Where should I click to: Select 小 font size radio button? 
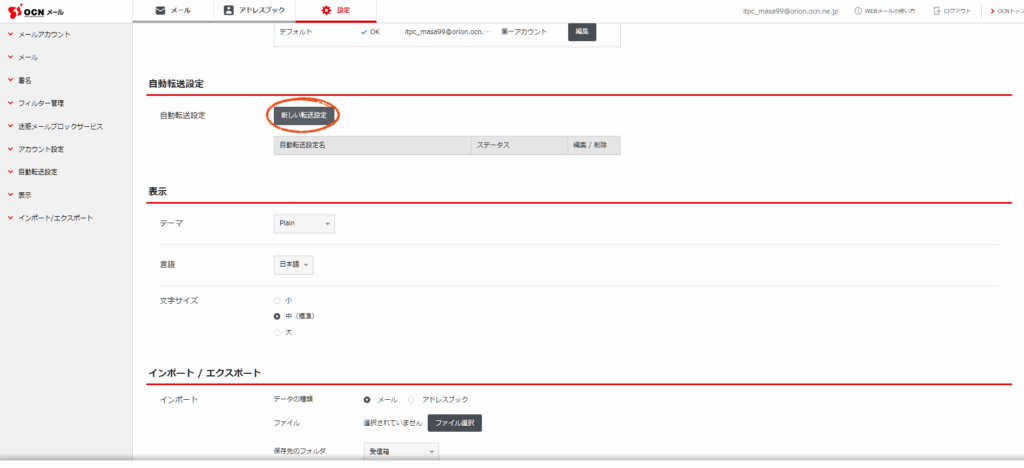click(277, 300)
